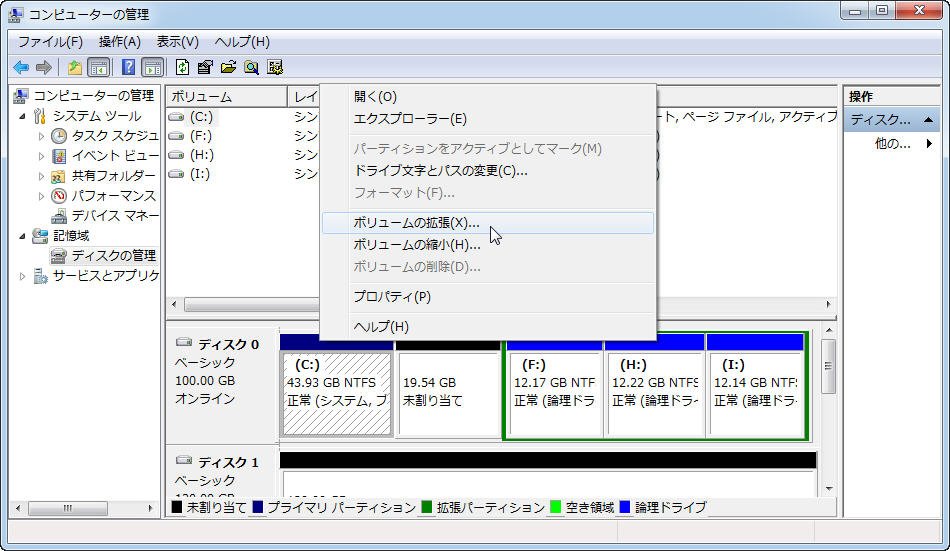This screenshot has height=551, width=950.
Task: Select the (F:) 12.17 GB logical drive
Action: (554, 394)
